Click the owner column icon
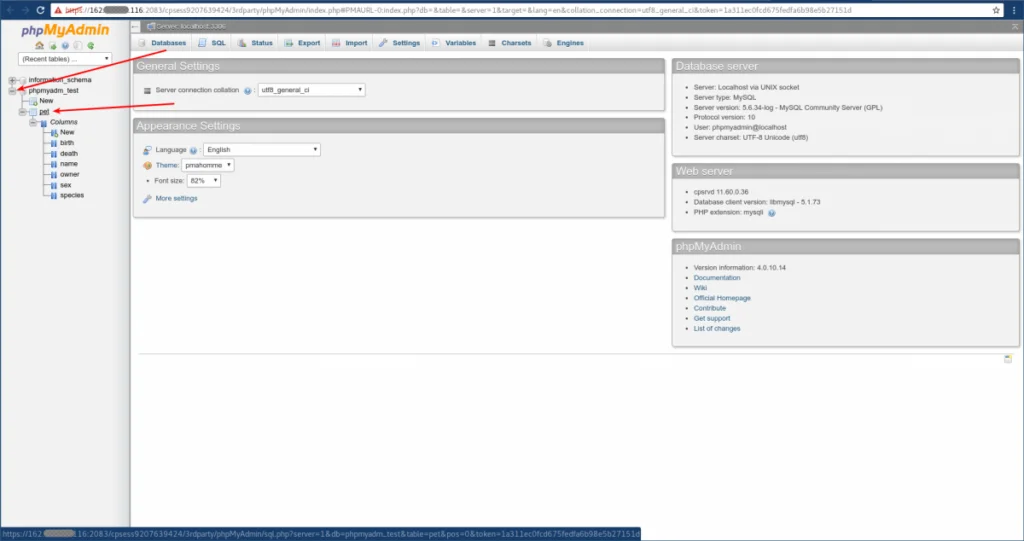Viewport: 1024px width, 541px height. point(54,174)
